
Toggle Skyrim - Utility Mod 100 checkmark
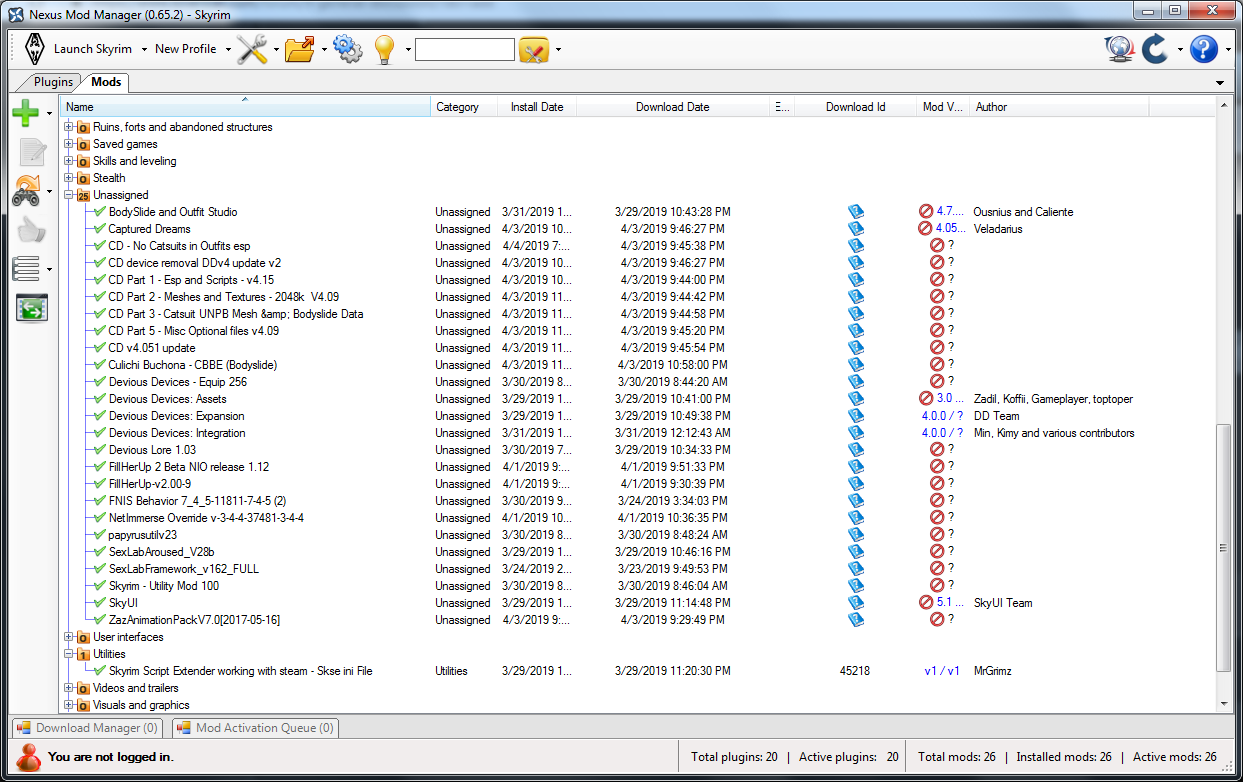[x=99, y=586]
